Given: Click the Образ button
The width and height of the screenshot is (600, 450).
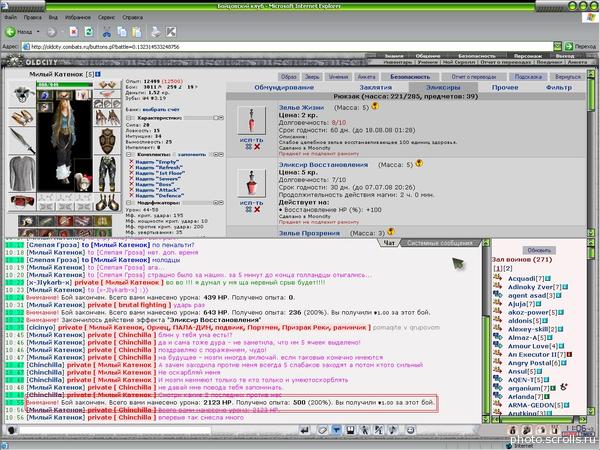Looking at the screenshot, I should [289, 77].
